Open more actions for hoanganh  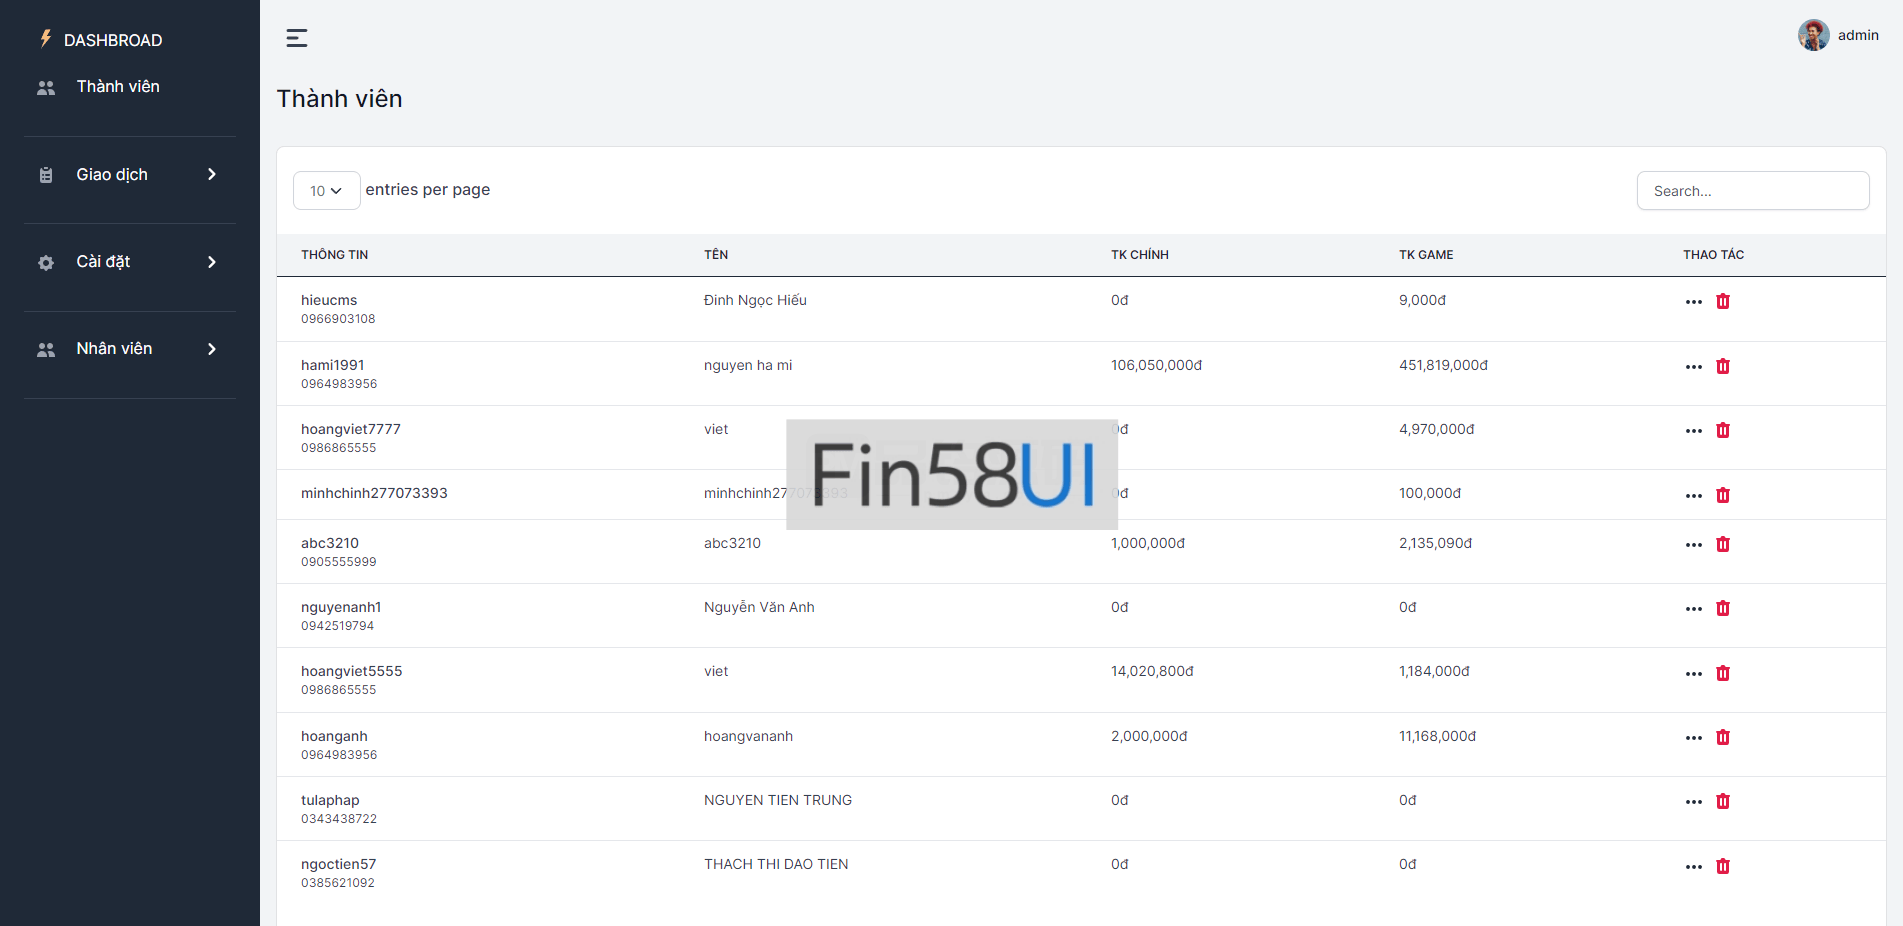pyautogui.click(x=1693, y=738)
